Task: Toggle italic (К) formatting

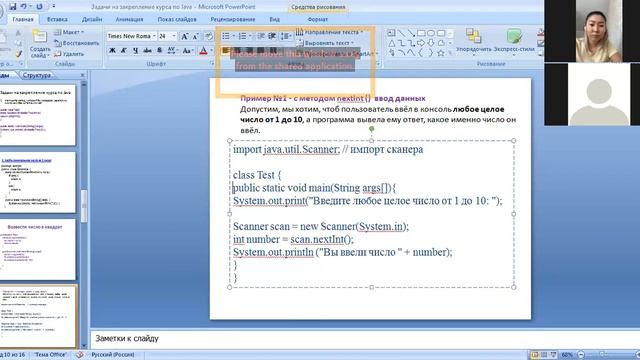Action: 124,50
